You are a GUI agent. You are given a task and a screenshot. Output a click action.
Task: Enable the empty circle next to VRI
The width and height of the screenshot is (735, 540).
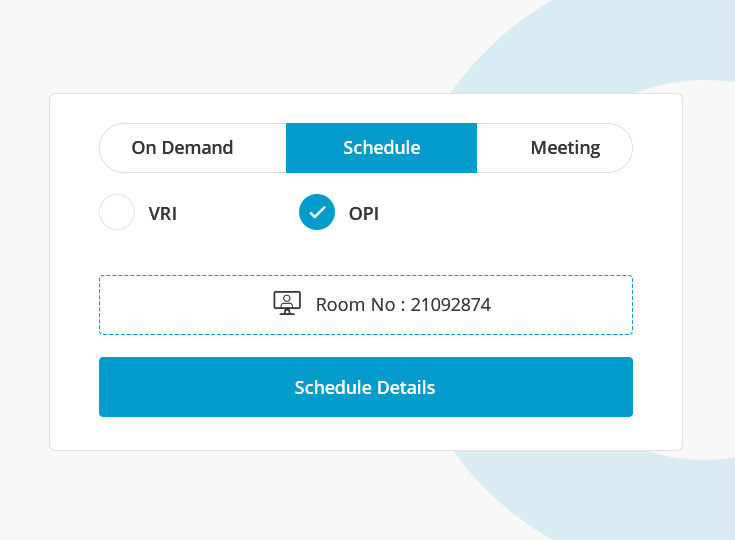(117, 213)
